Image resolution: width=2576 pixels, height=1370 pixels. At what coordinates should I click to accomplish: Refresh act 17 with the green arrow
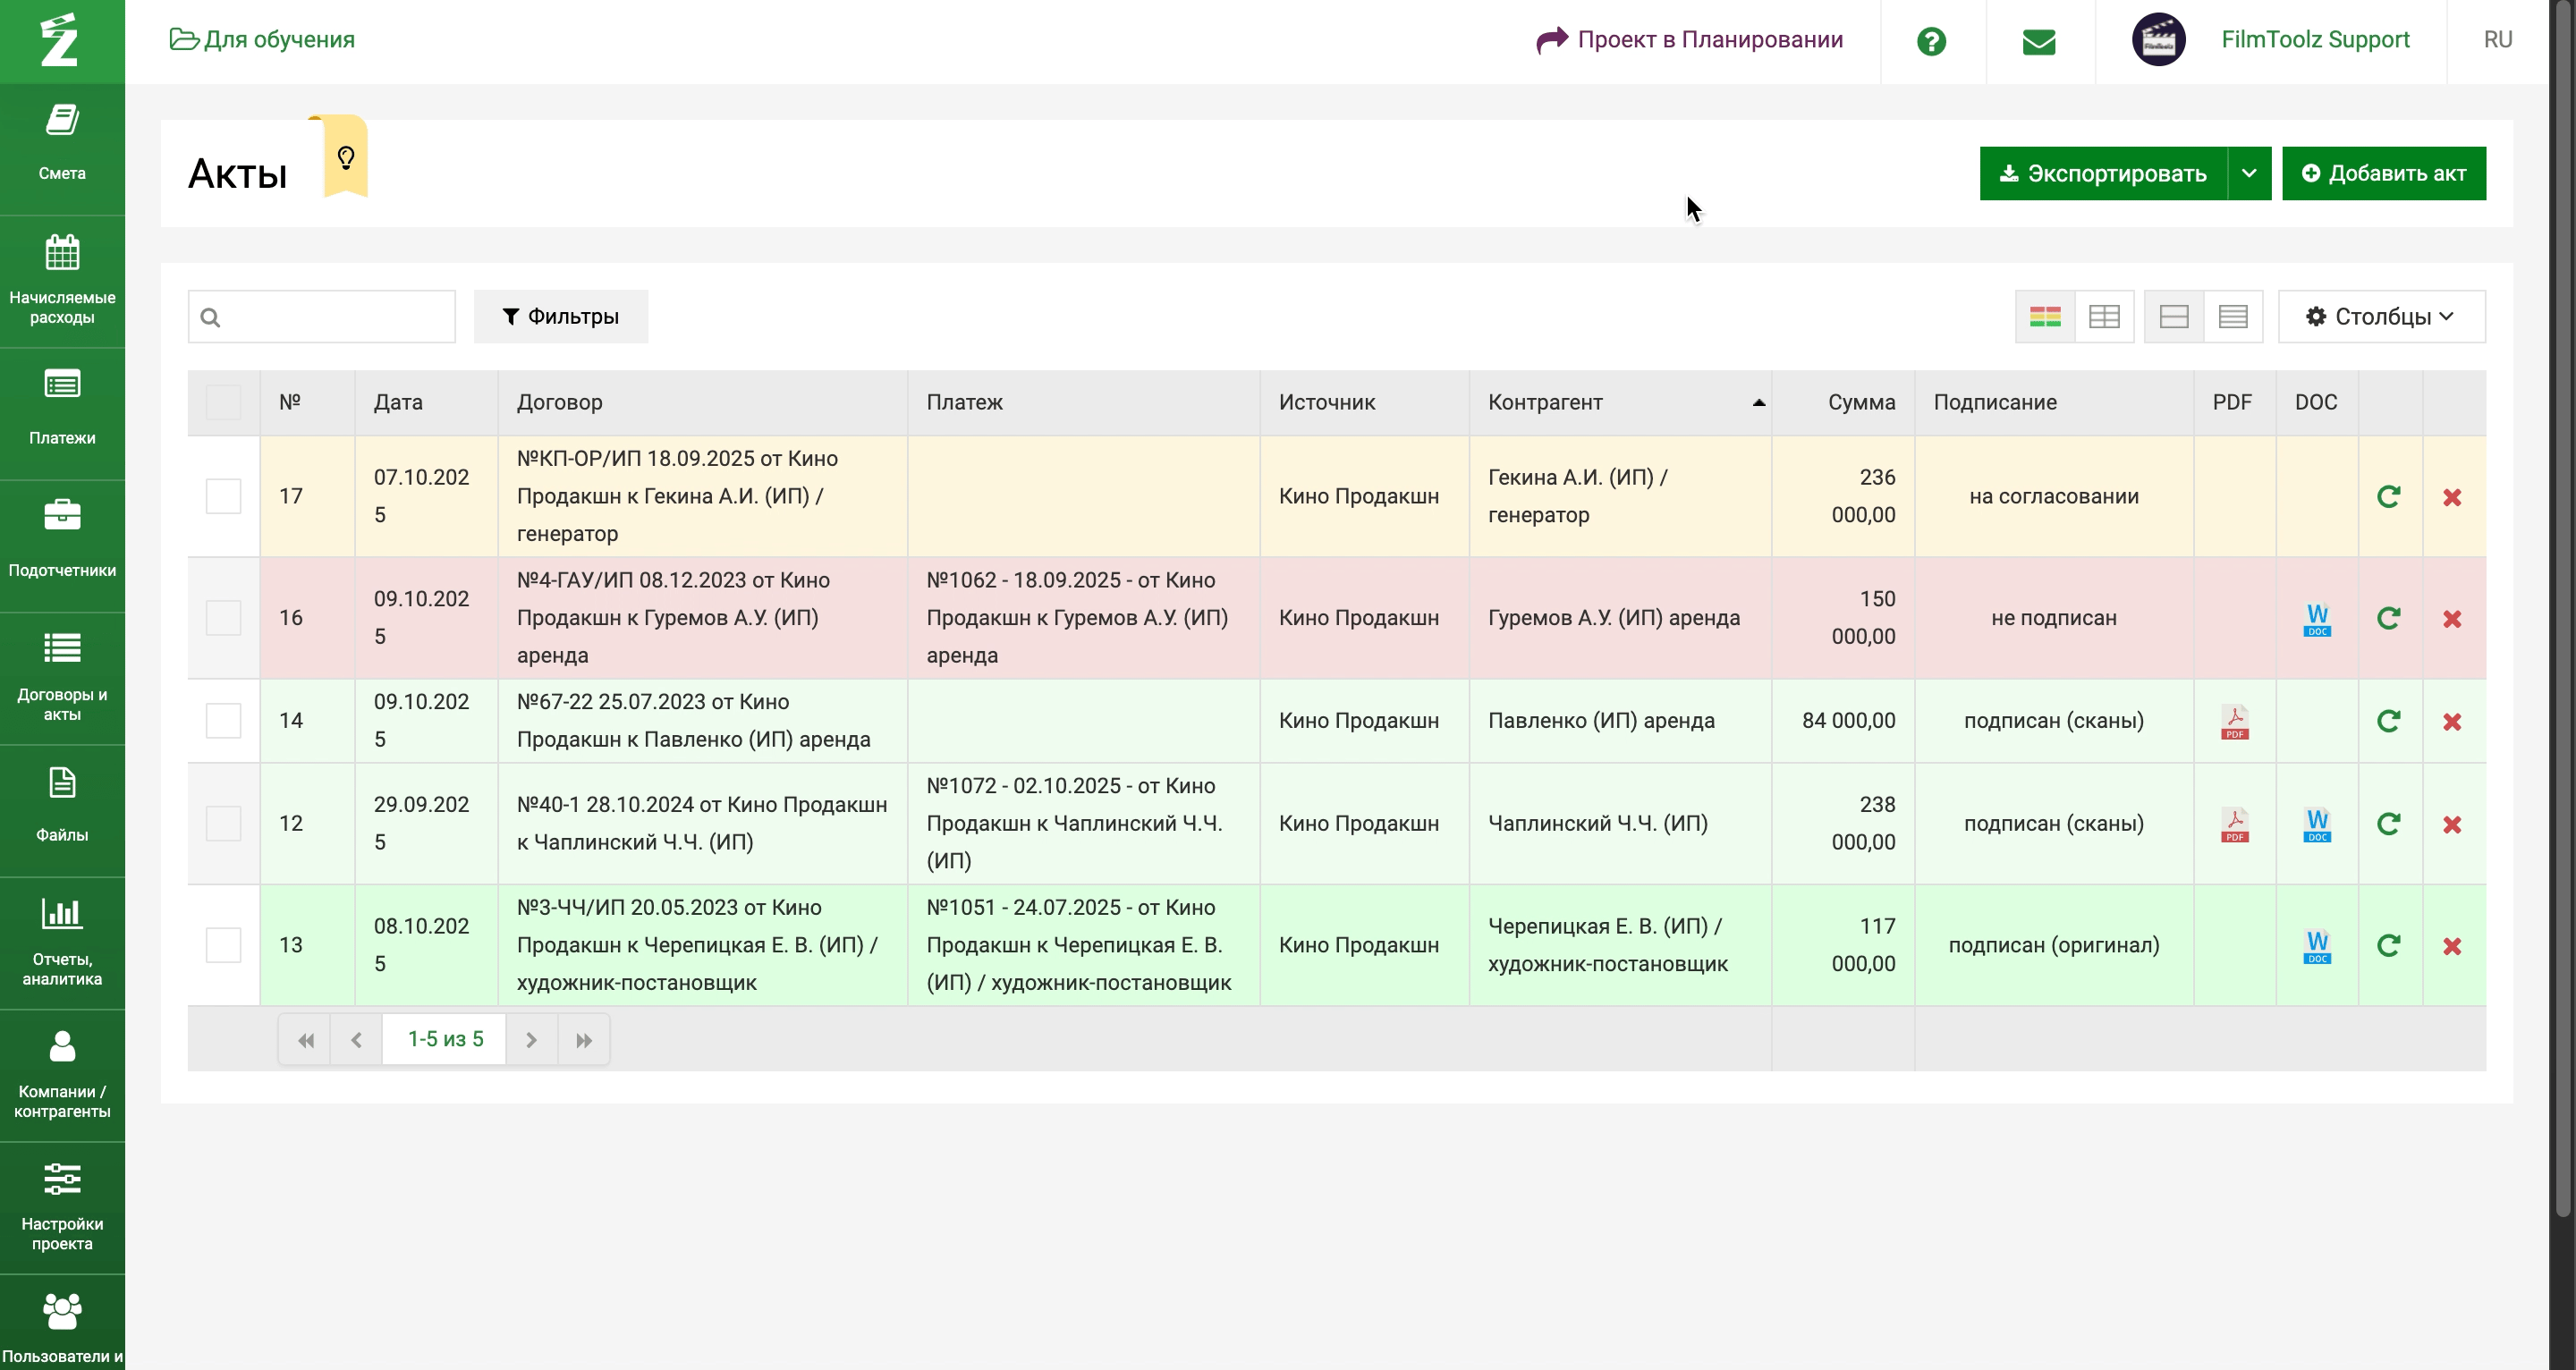2388,497
